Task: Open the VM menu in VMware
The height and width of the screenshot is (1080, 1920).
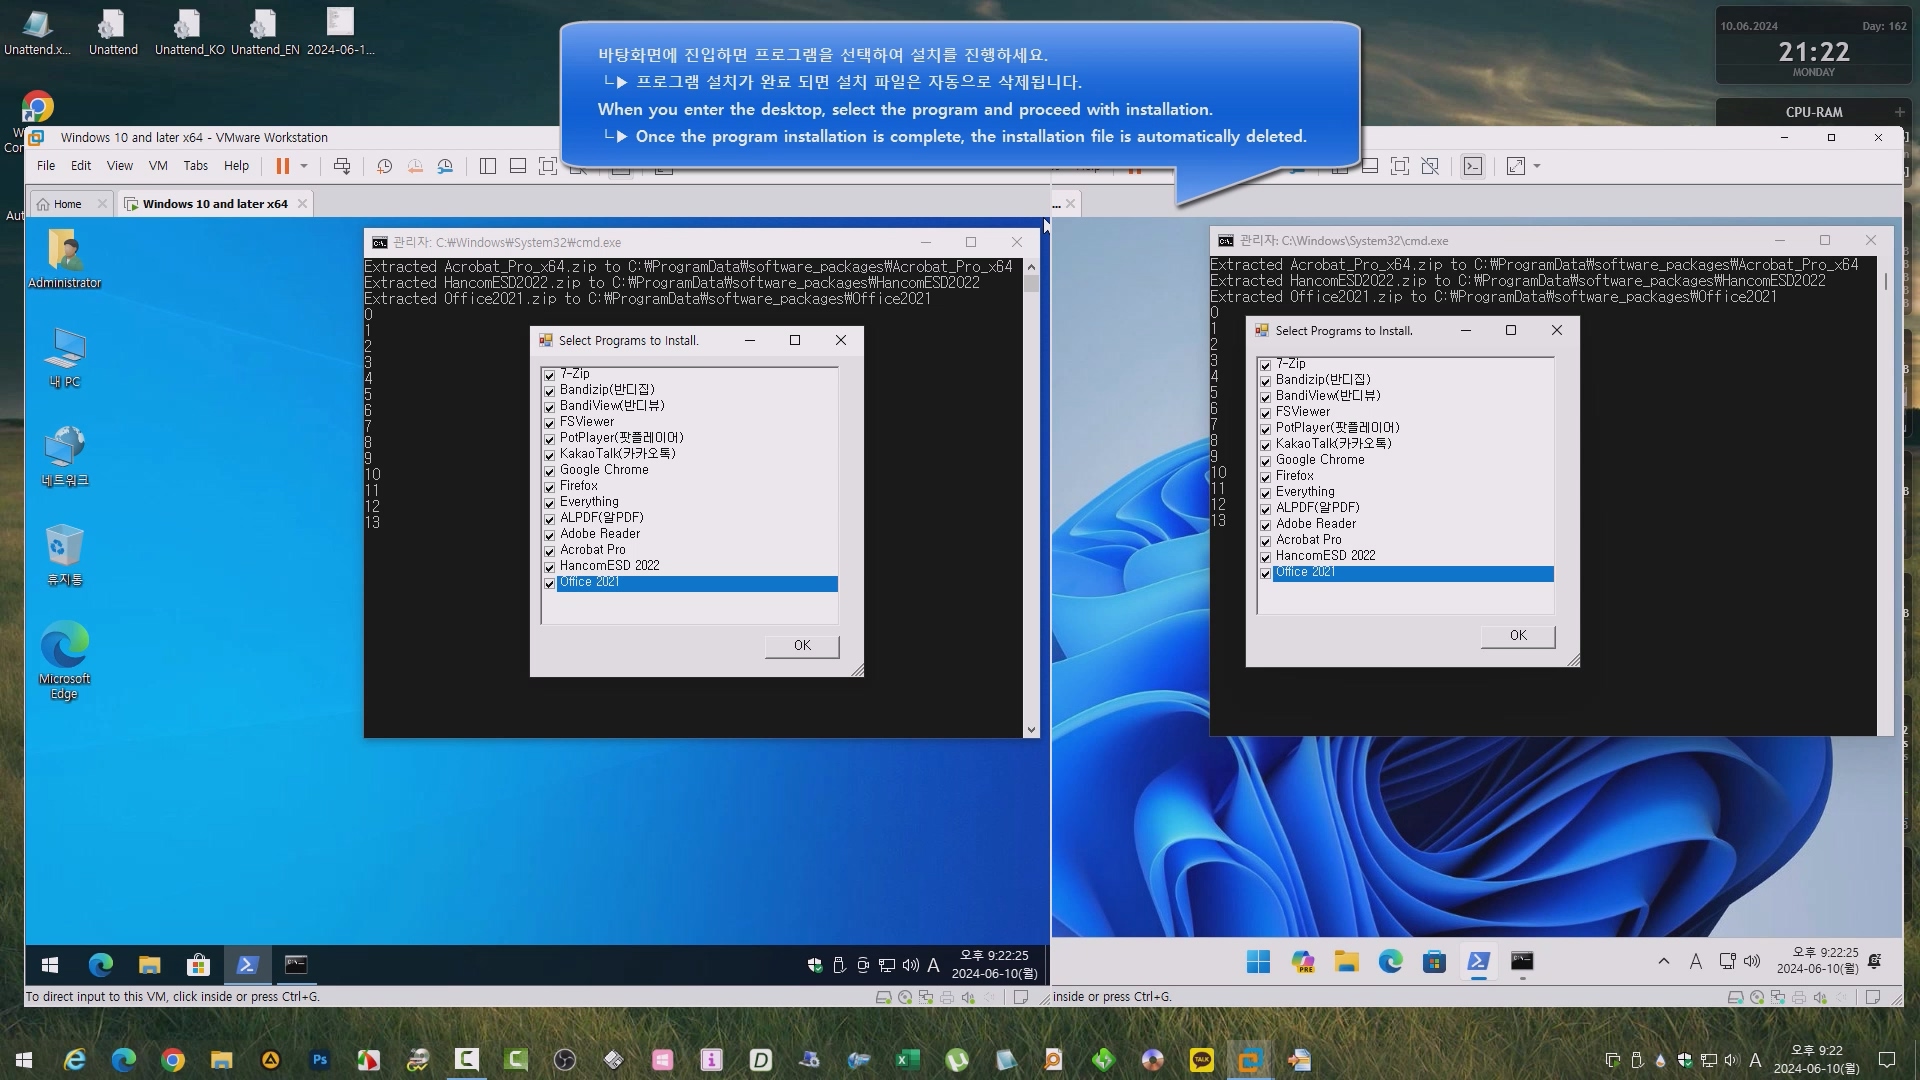Action: (x=158, y=166)
